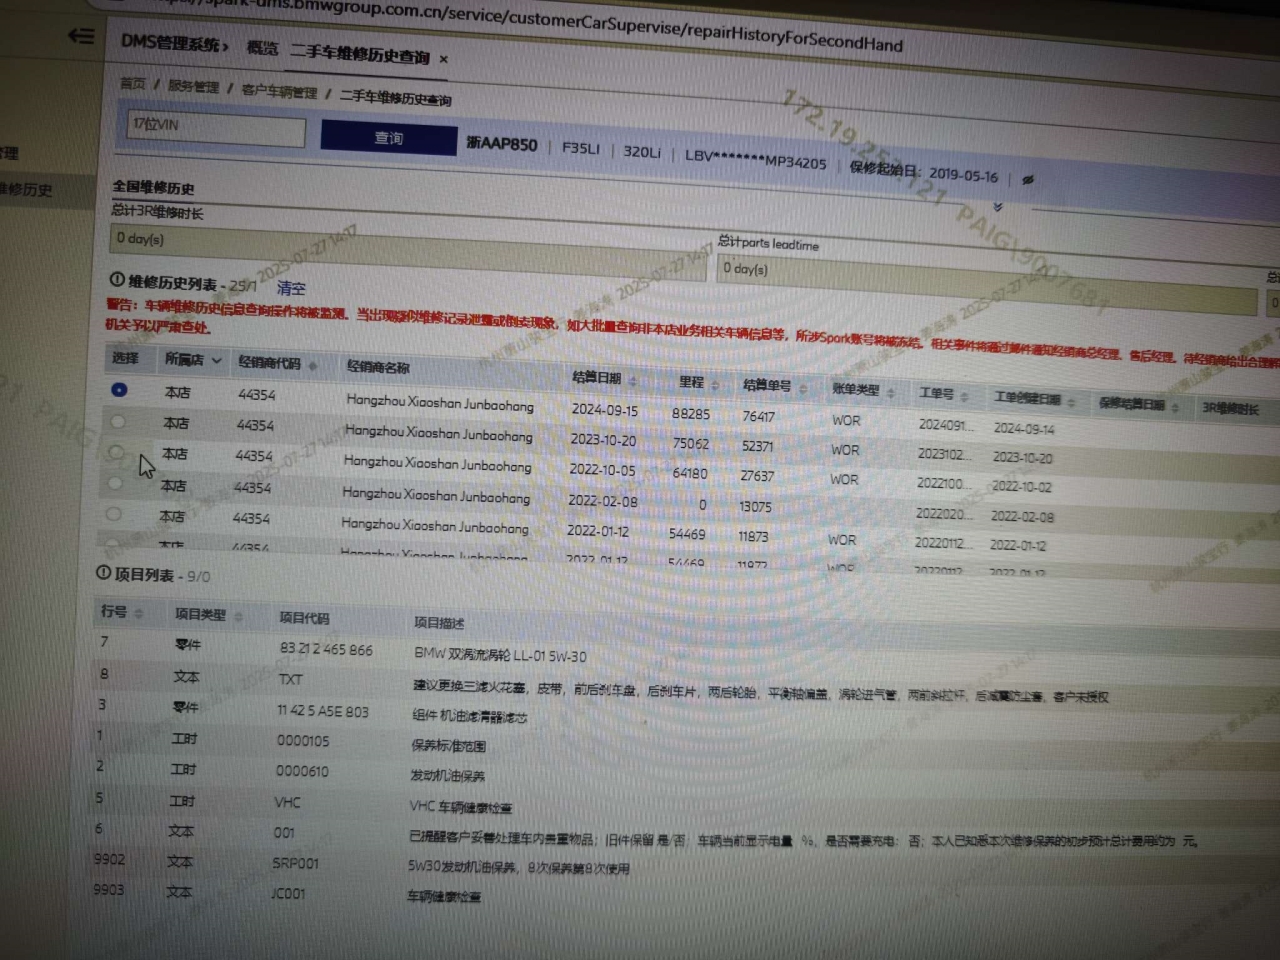Collapse the sidebar with the menu fold icon

pyautogui.click(x=81, y=36)
